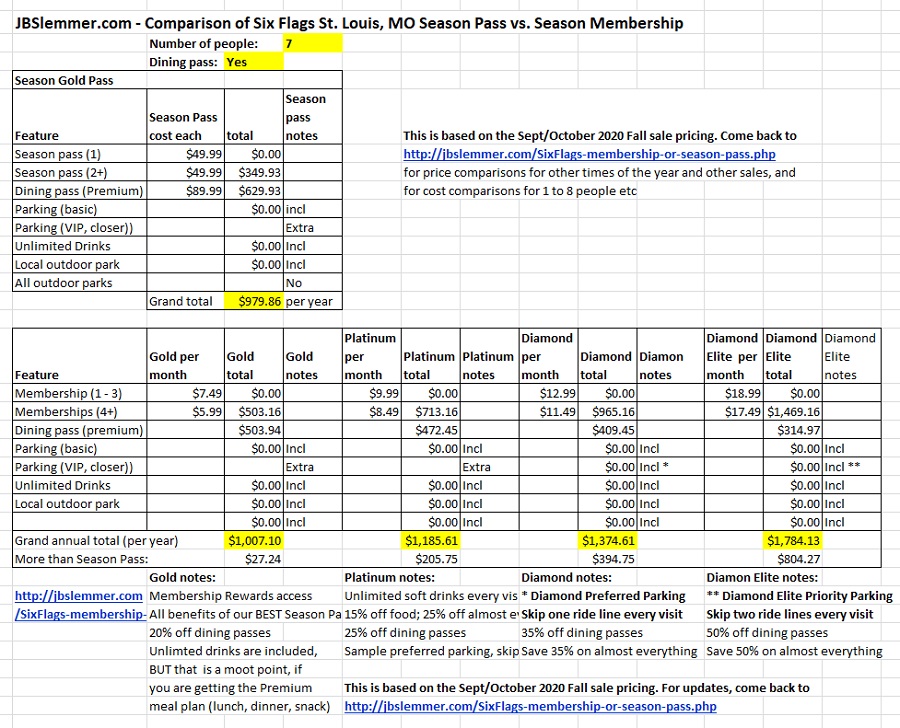Click the Memberships (4+) row label

pyautogui.click(x=79, y=412)
